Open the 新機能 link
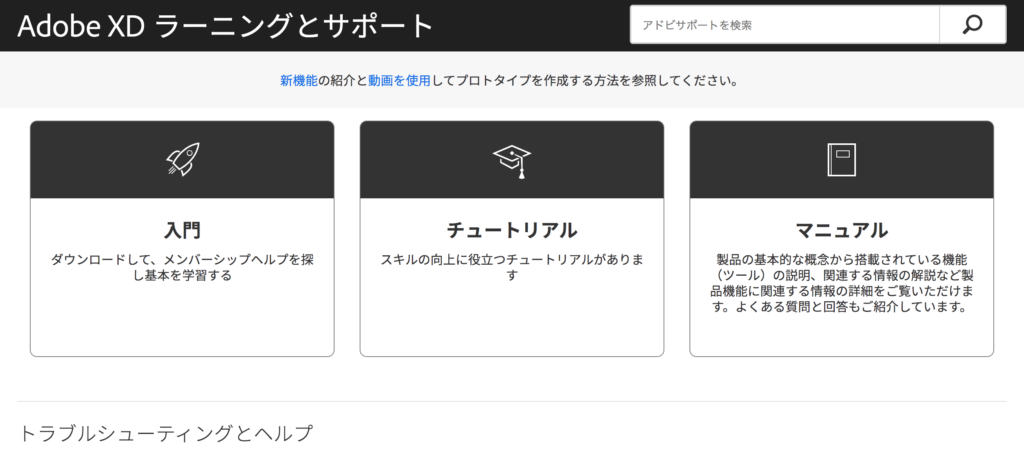1024x454 pixels. point(299,82)
